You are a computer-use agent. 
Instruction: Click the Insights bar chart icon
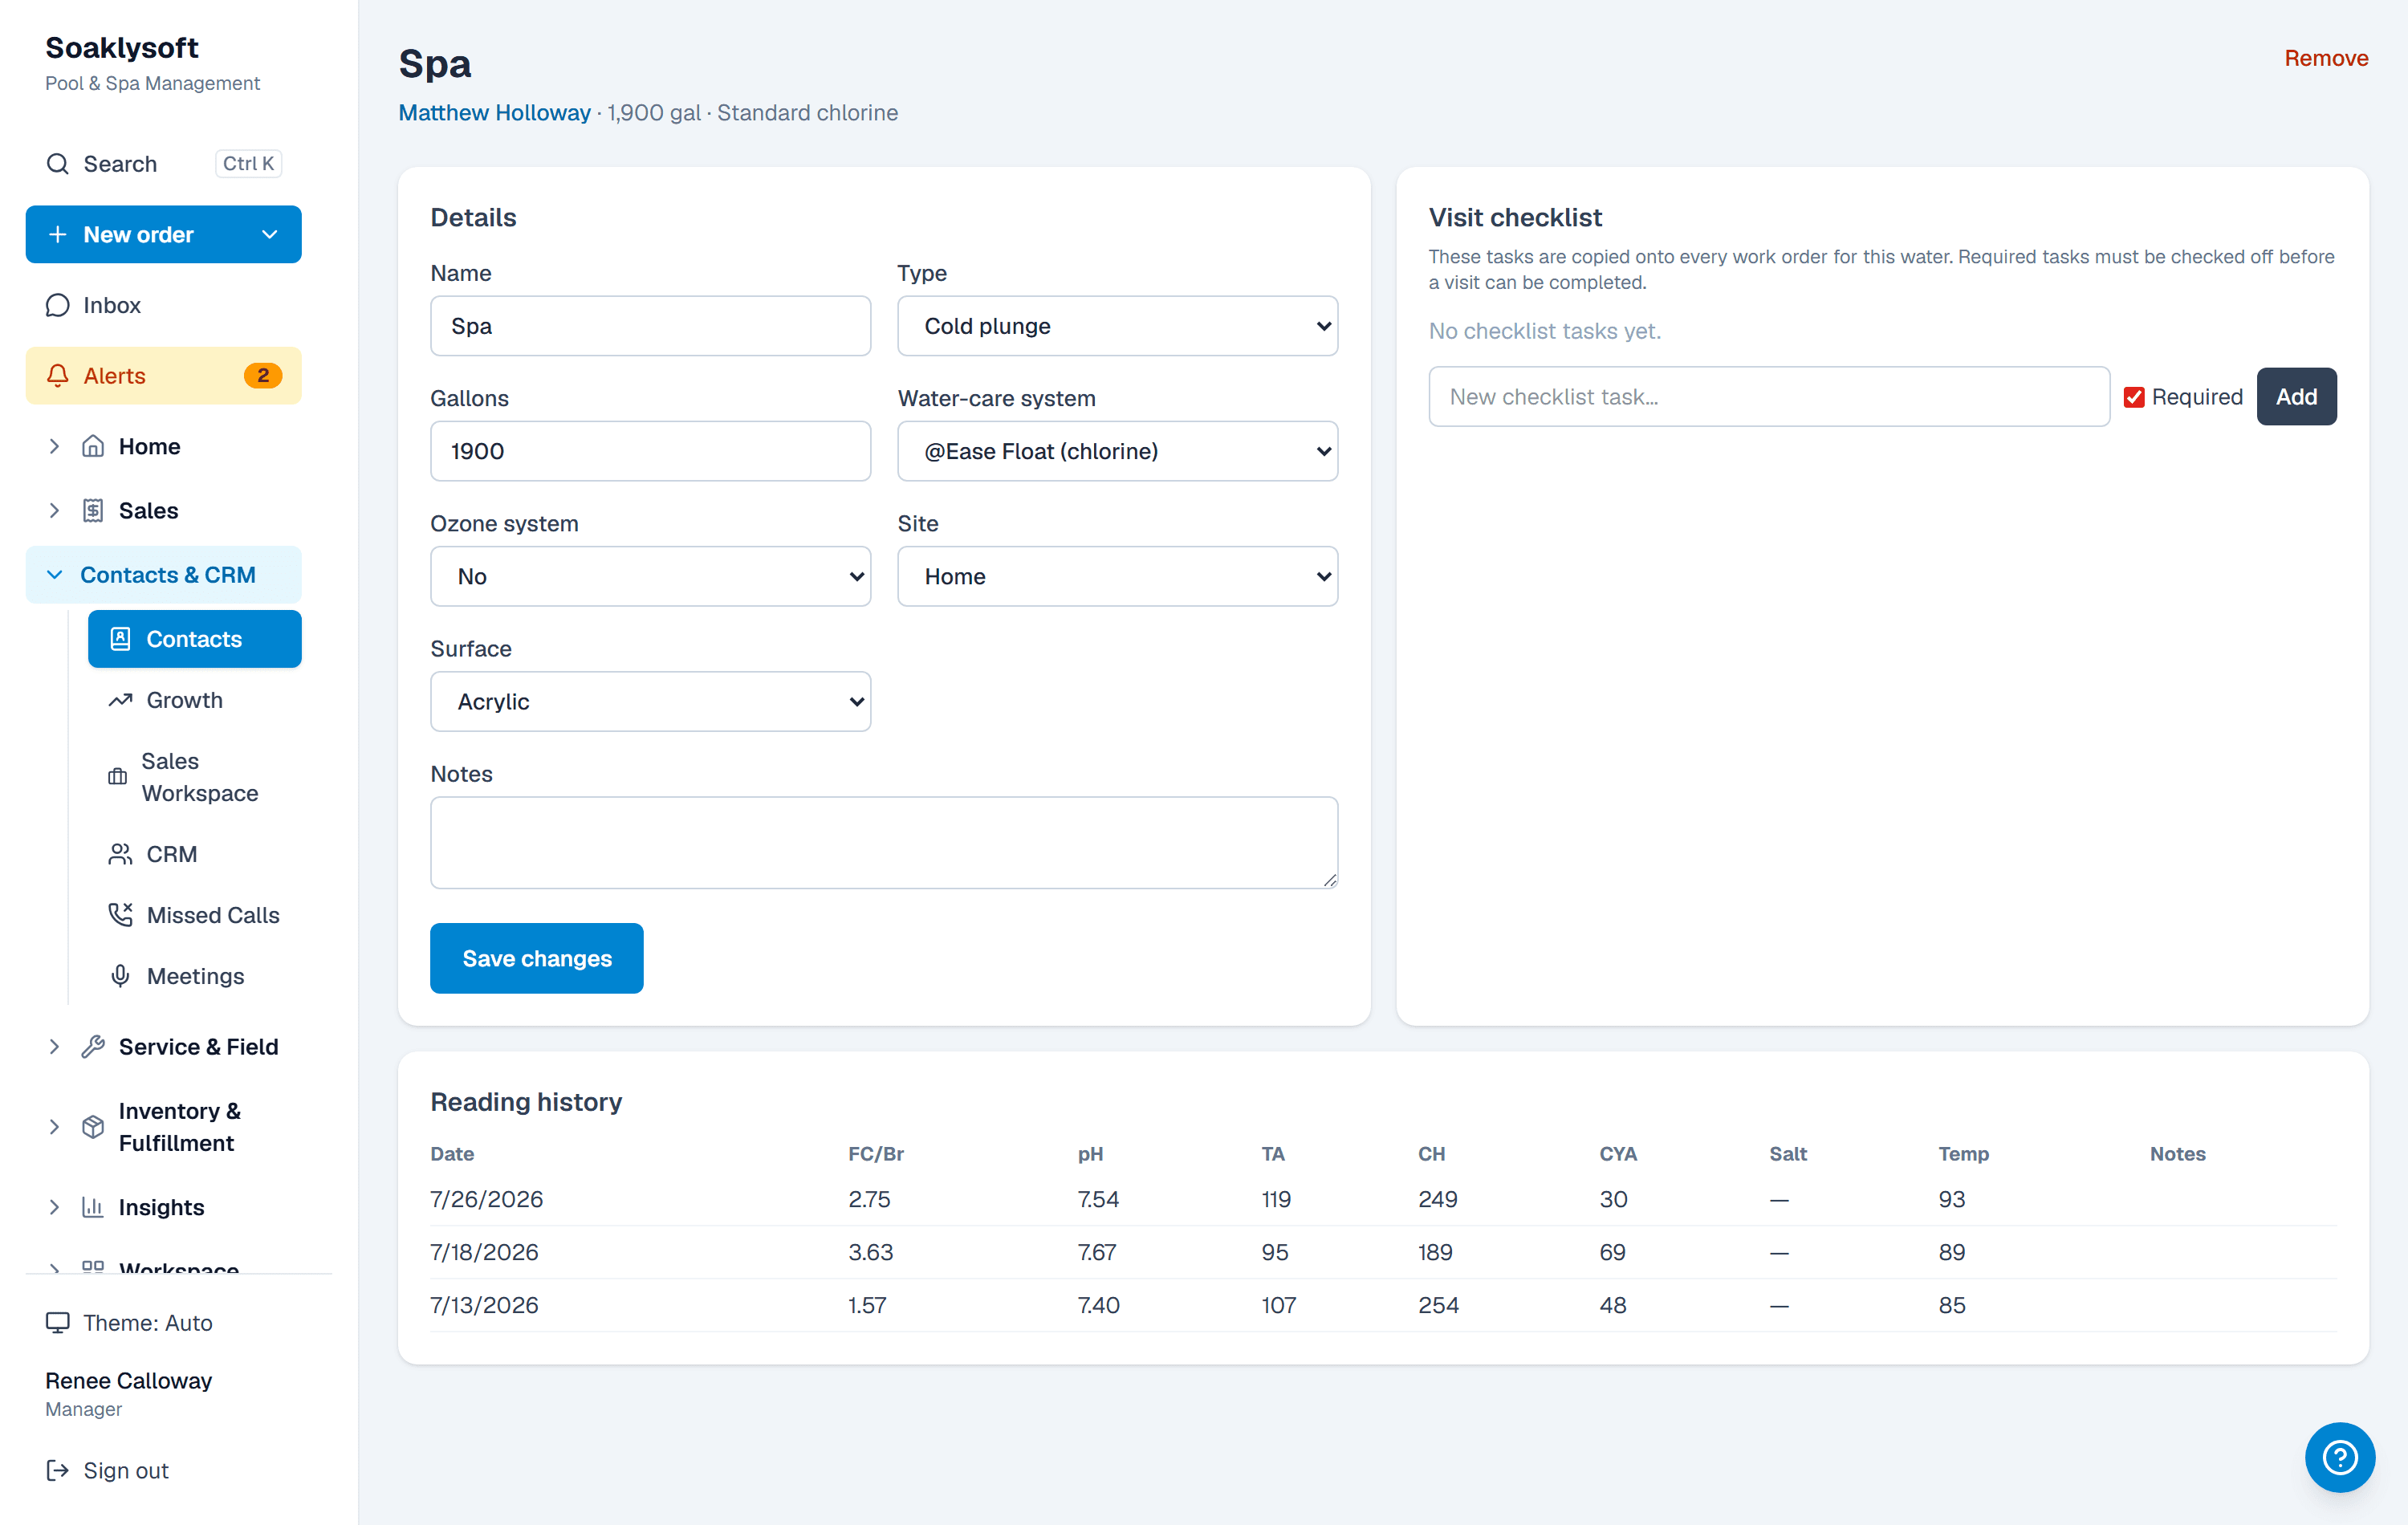[x=93, y=1207]
